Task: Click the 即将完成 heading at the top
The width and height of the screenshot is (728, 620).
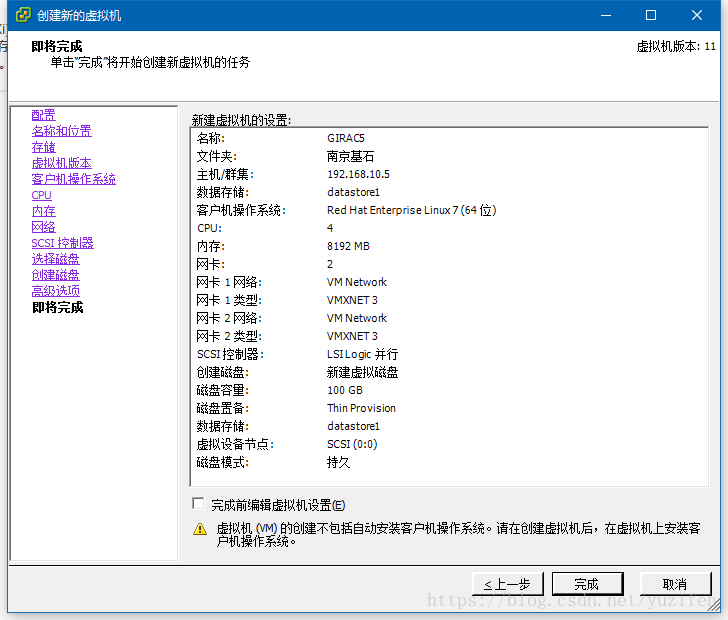Action: click(57, 46)
